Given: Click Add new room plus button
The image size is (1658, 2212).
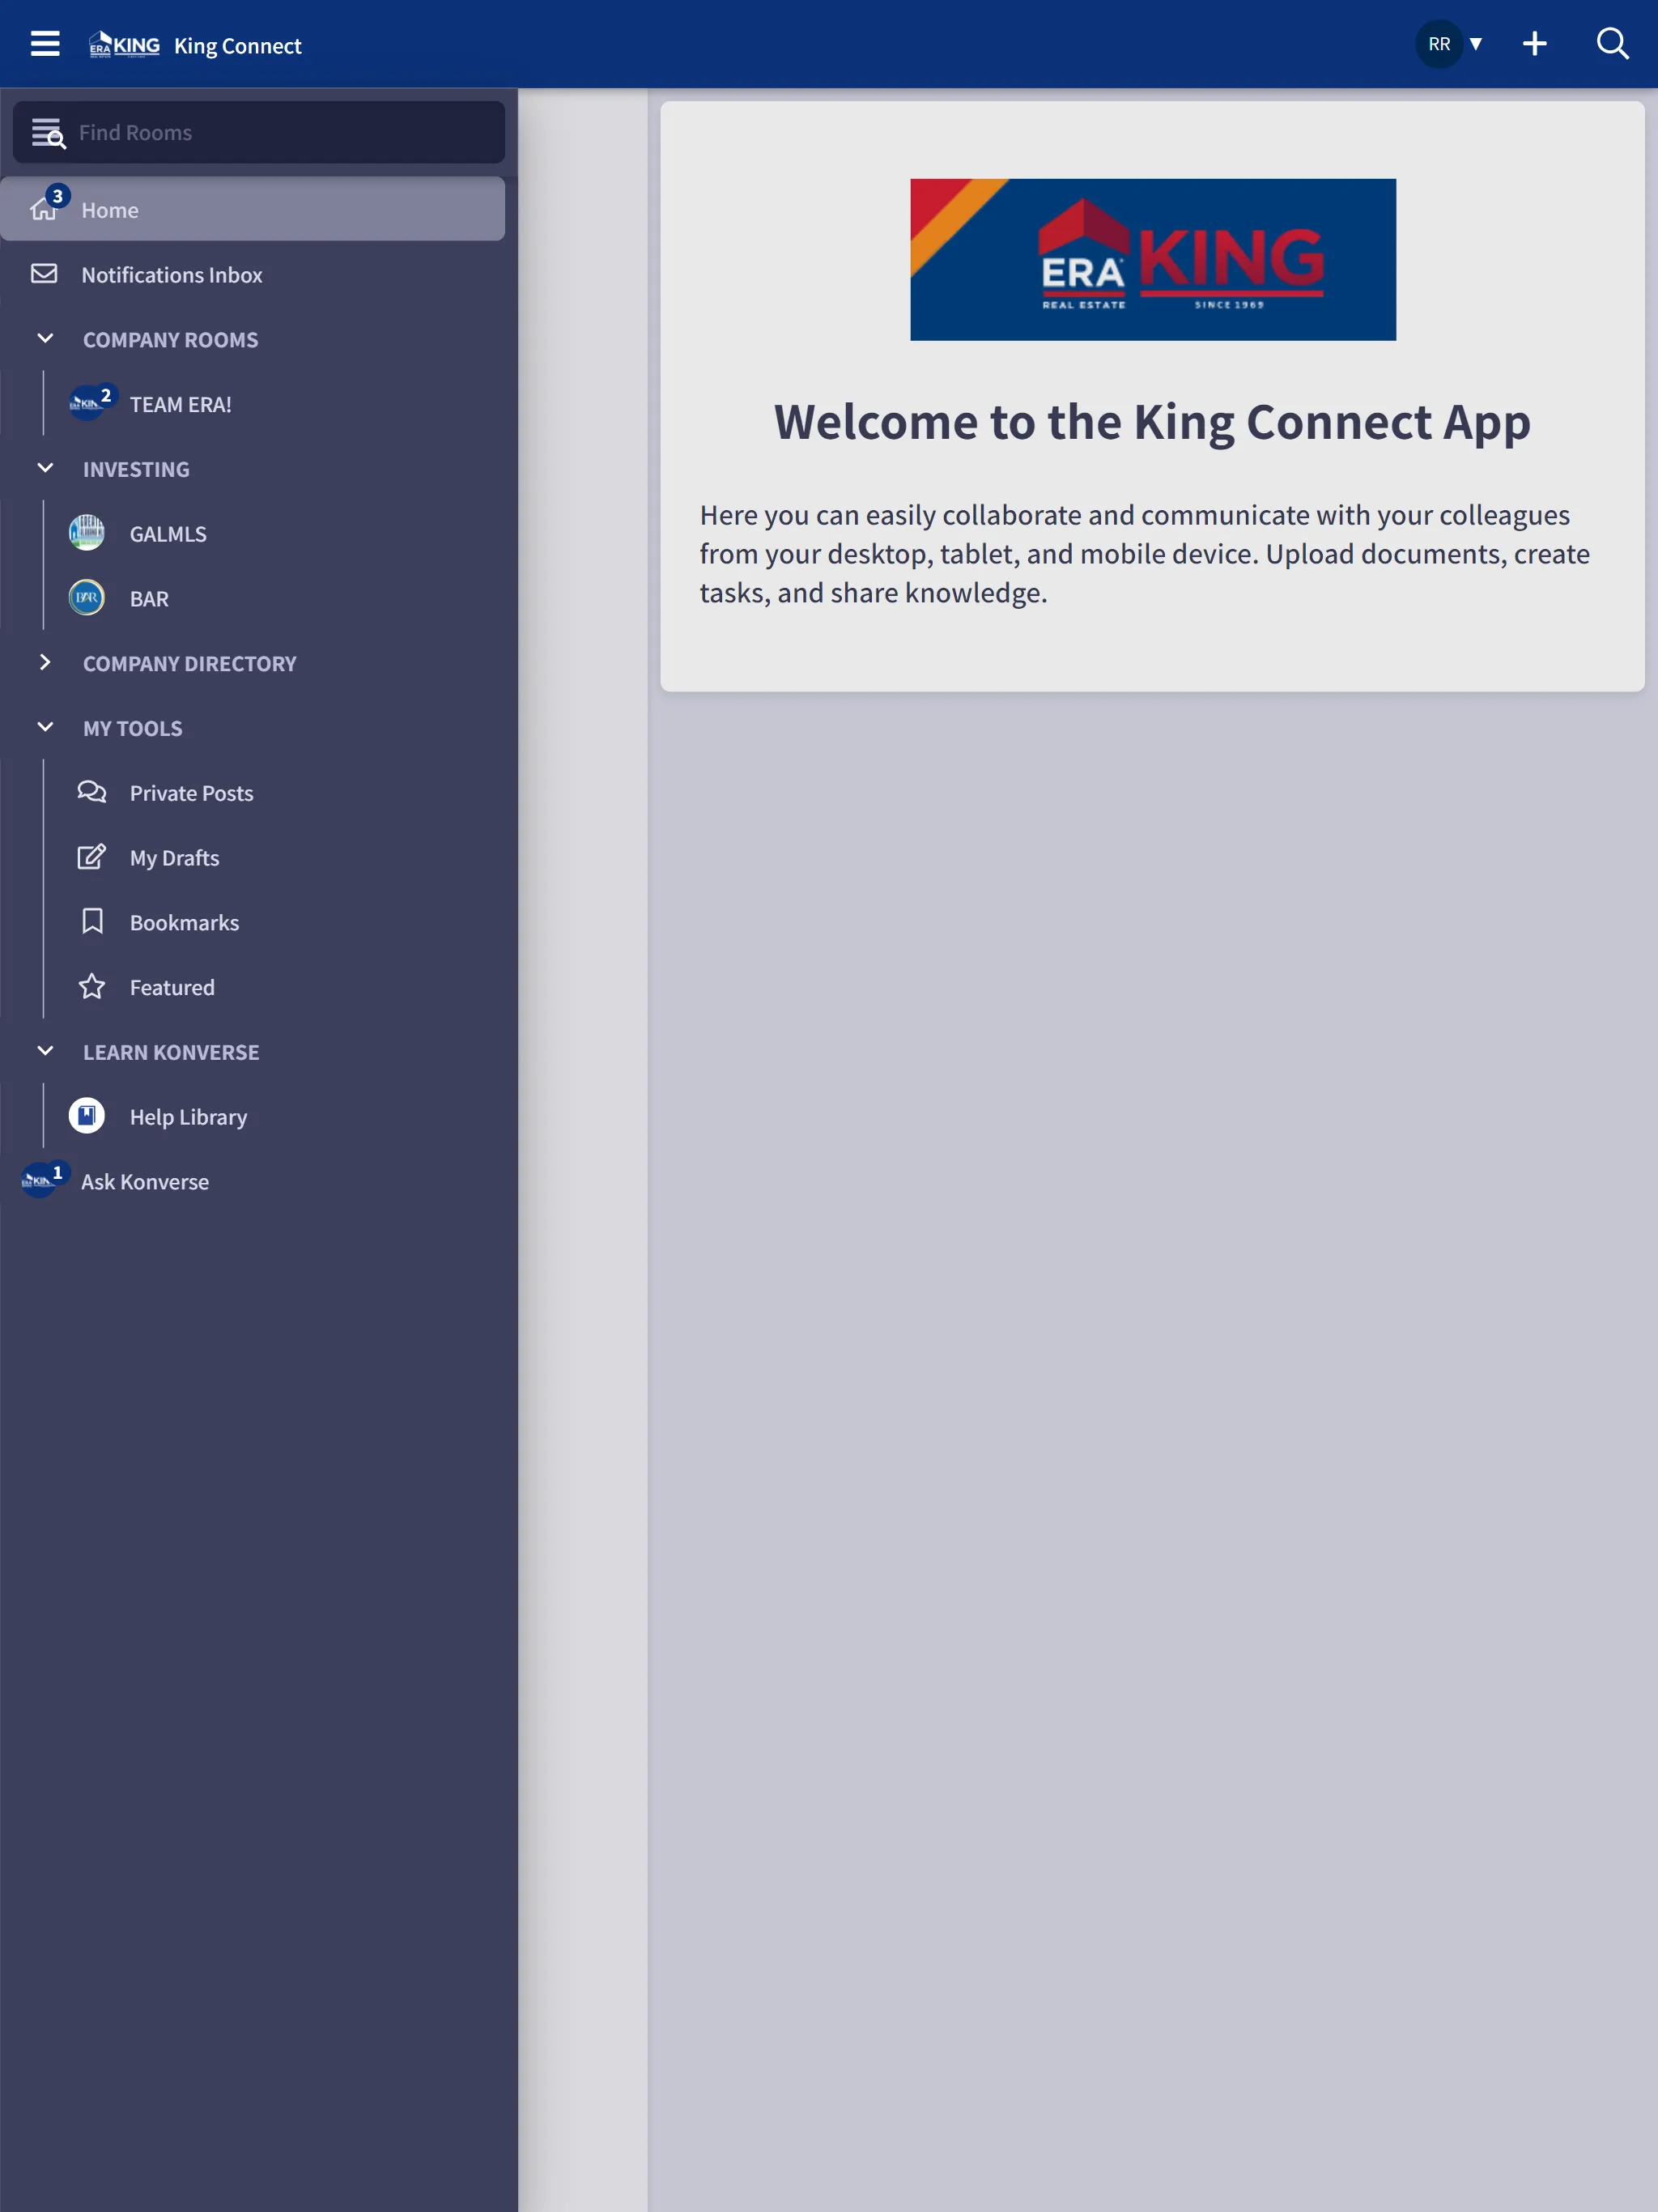Looking at the screenshot, I should point(1533,44).
